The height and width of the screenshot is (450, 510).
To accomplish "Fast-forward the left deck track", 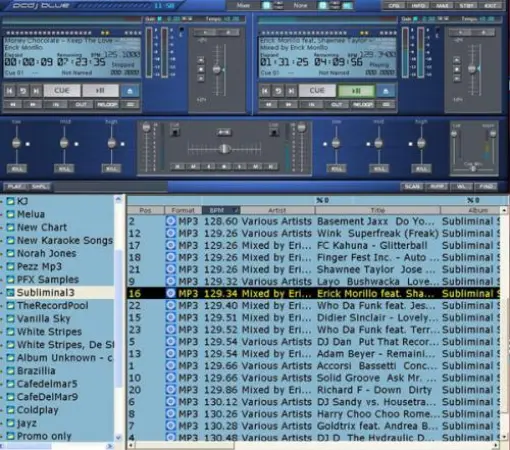I will (x=33, y=104).
